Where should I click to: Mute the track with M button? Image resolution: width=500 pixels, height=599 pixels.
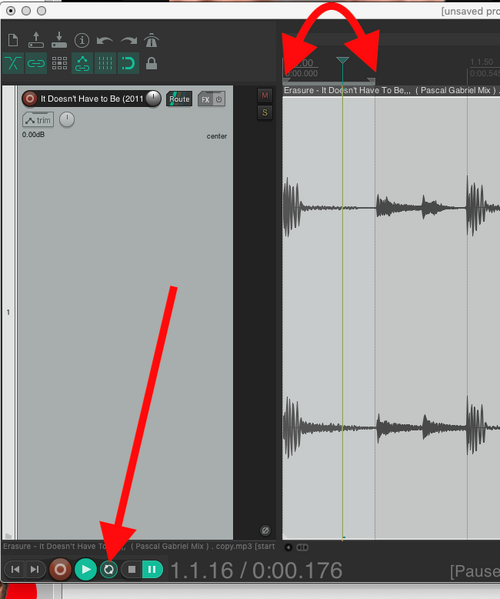click(x=265, y=96)
